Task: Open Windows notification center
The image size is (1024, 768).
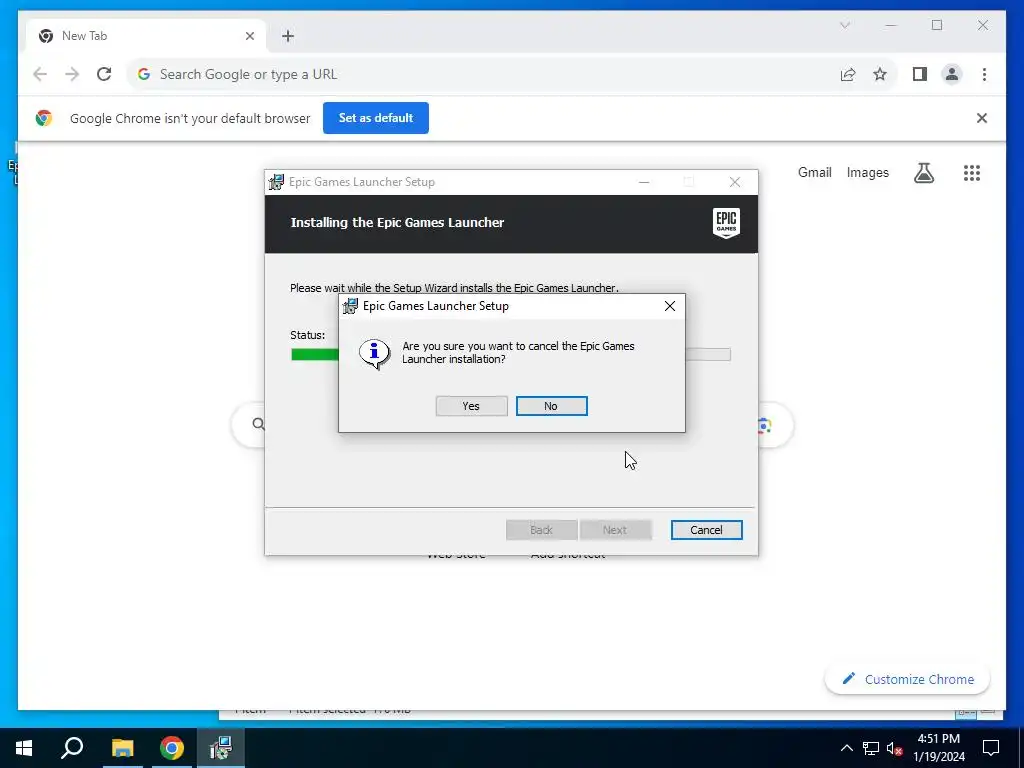Action: [x=991, y=748]
